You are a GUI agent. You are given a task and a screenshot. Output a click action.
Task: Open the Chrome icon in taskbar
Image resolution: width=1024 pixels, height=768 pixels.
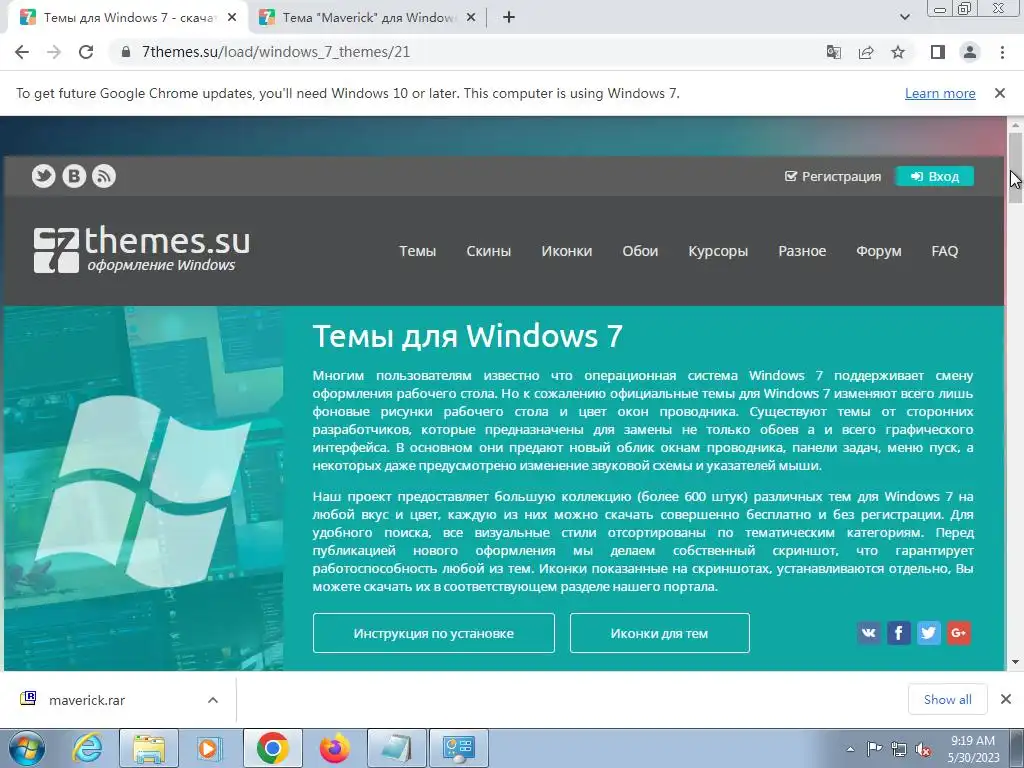pyautogui.click(x=272, y=748)
